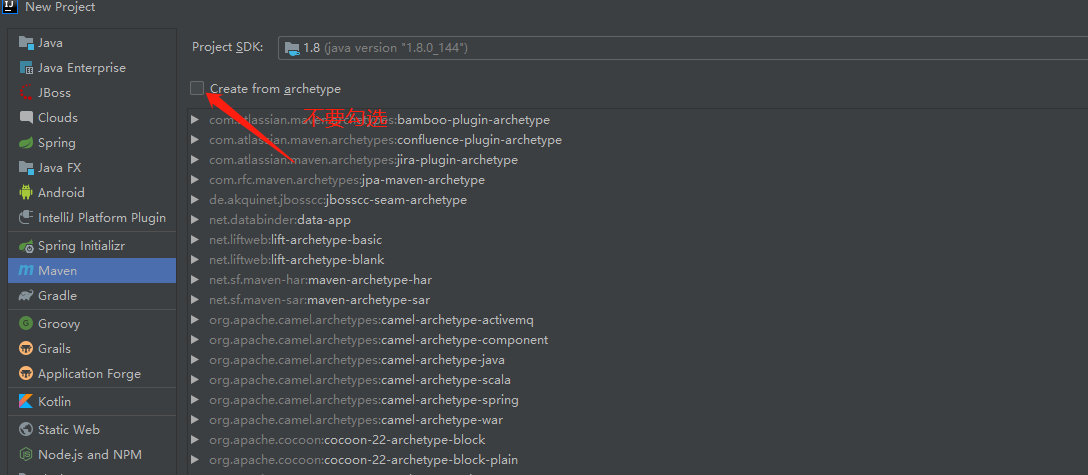This screenshot has width=1088, height=475.
Task: Click the IntelliJ IDEA title bar icon
Action: [x=11, y=6]
